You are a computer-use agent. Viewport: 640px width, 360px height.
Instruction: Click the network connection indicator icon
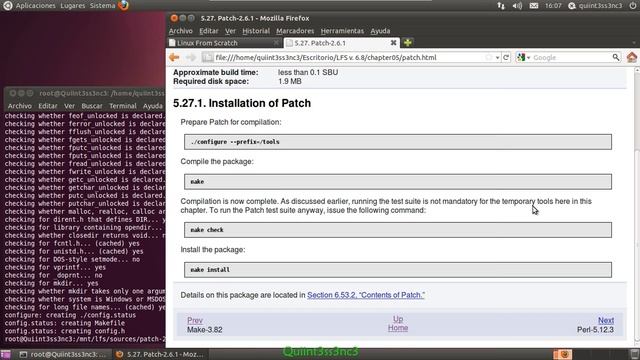point(501,6)
